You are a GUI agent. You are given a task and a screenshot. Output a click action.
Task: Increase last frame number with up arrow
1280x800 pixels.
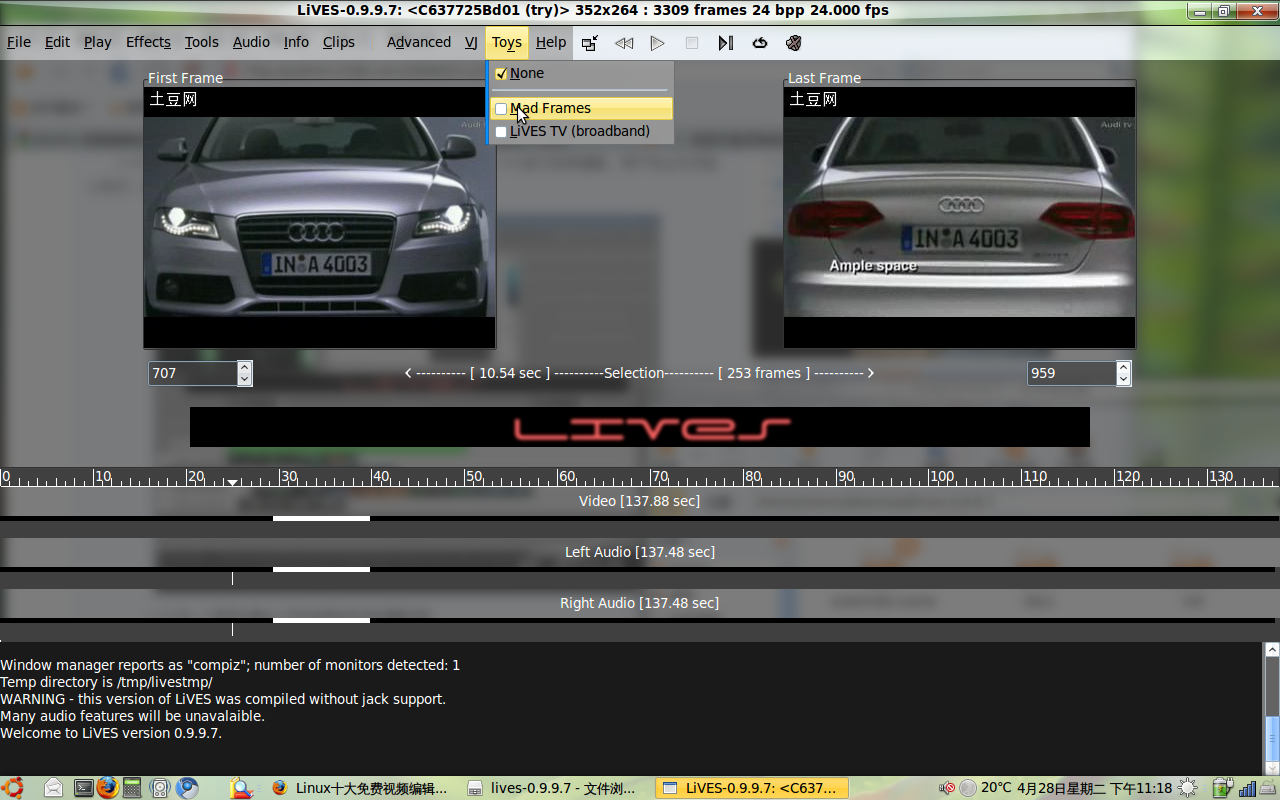pyautogui.click(x=1124, y=367)
